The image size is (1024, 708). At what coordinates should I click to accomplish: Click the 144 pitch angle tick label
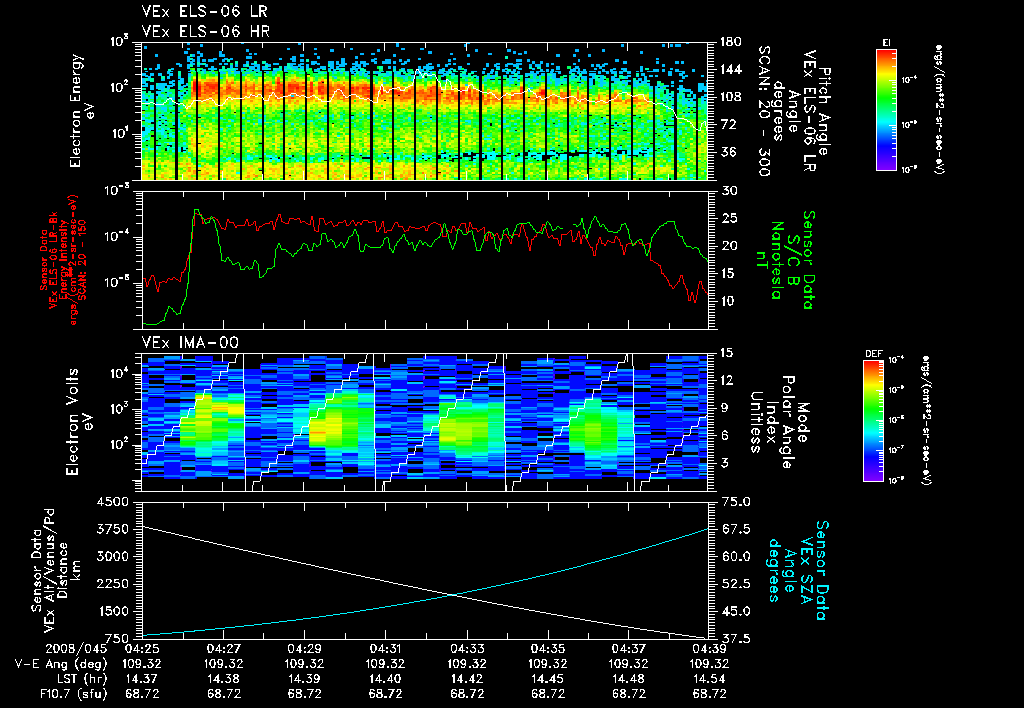pyautogui.click(x=730, y=69)
